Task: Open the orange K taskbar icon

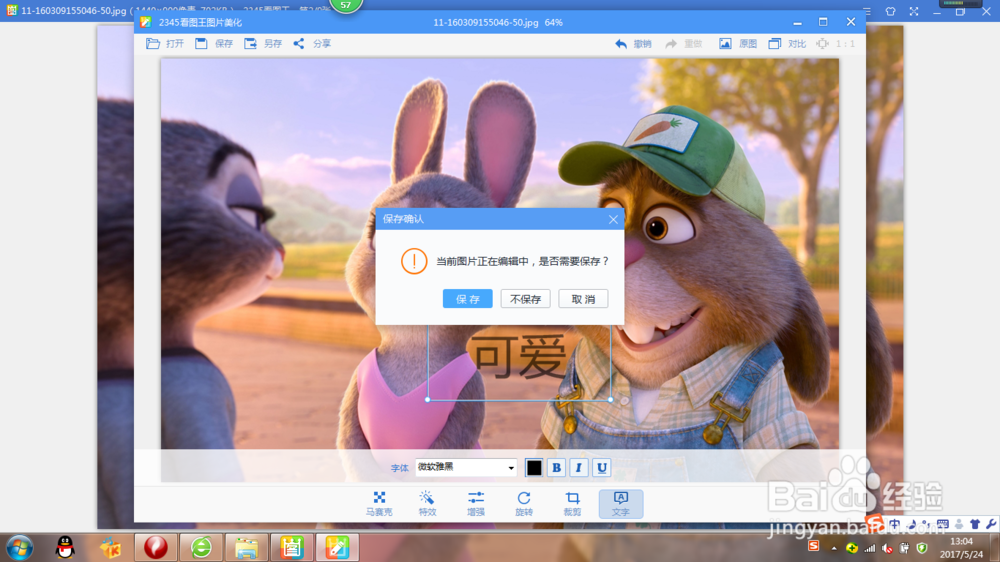Action: (110, 547)
